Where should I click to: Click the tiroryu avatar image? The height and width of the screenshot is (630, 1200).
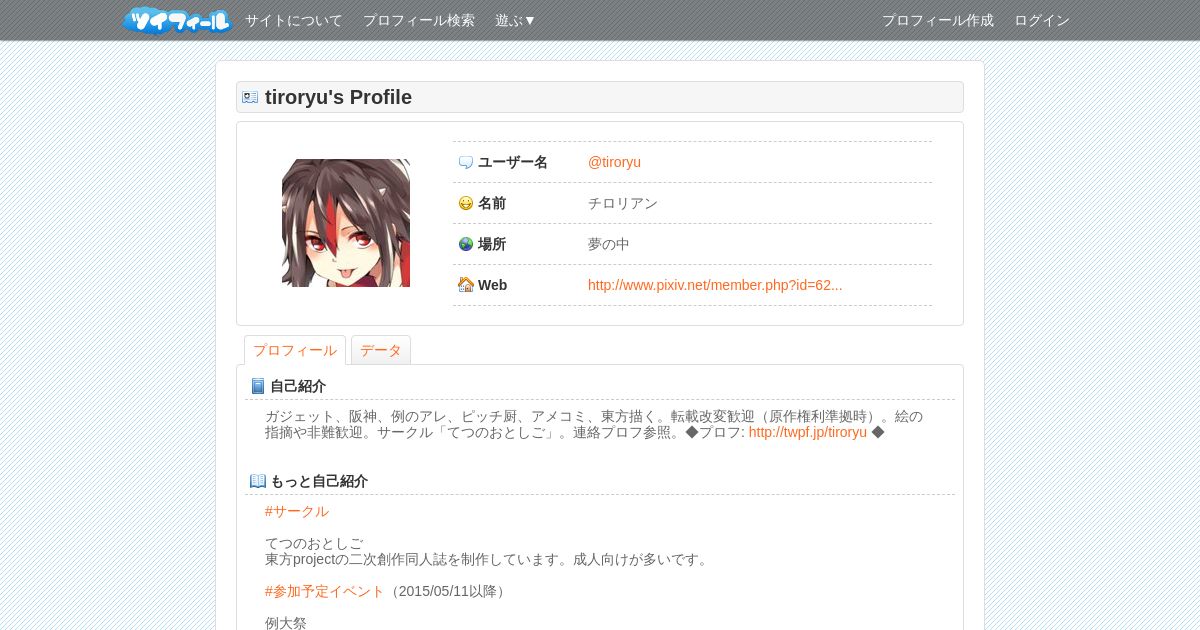pyautogui.click(x=346, y=223)
